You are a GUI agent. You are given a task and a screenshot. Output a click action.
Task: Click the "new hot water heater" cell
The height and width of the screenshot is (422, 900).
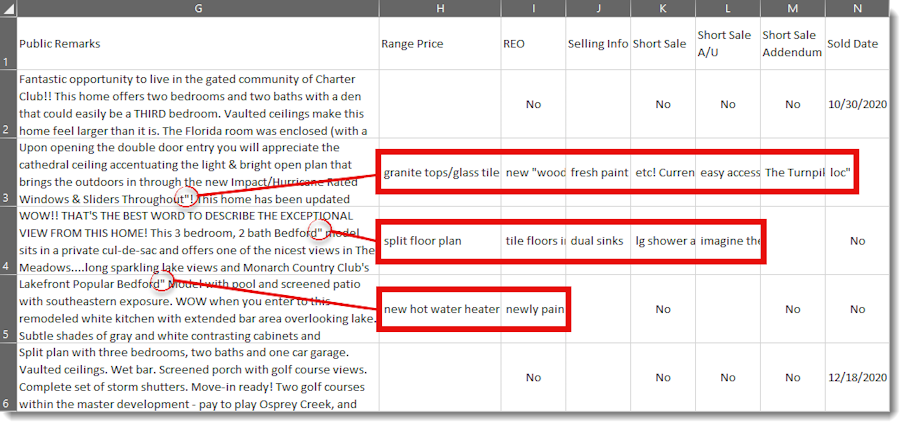pyautogui.click(x=440, y=309)
